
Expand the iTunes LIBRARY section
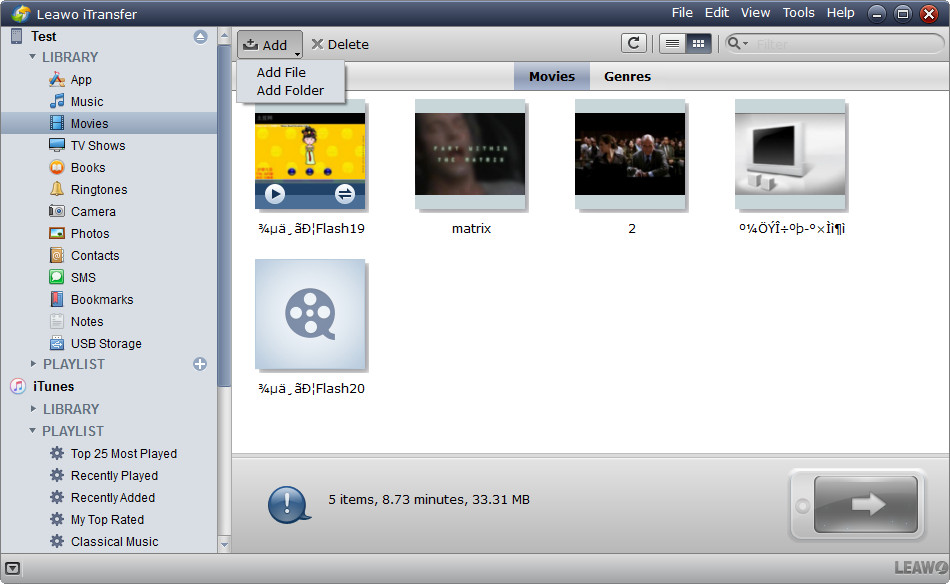click(x=33, y=409)
